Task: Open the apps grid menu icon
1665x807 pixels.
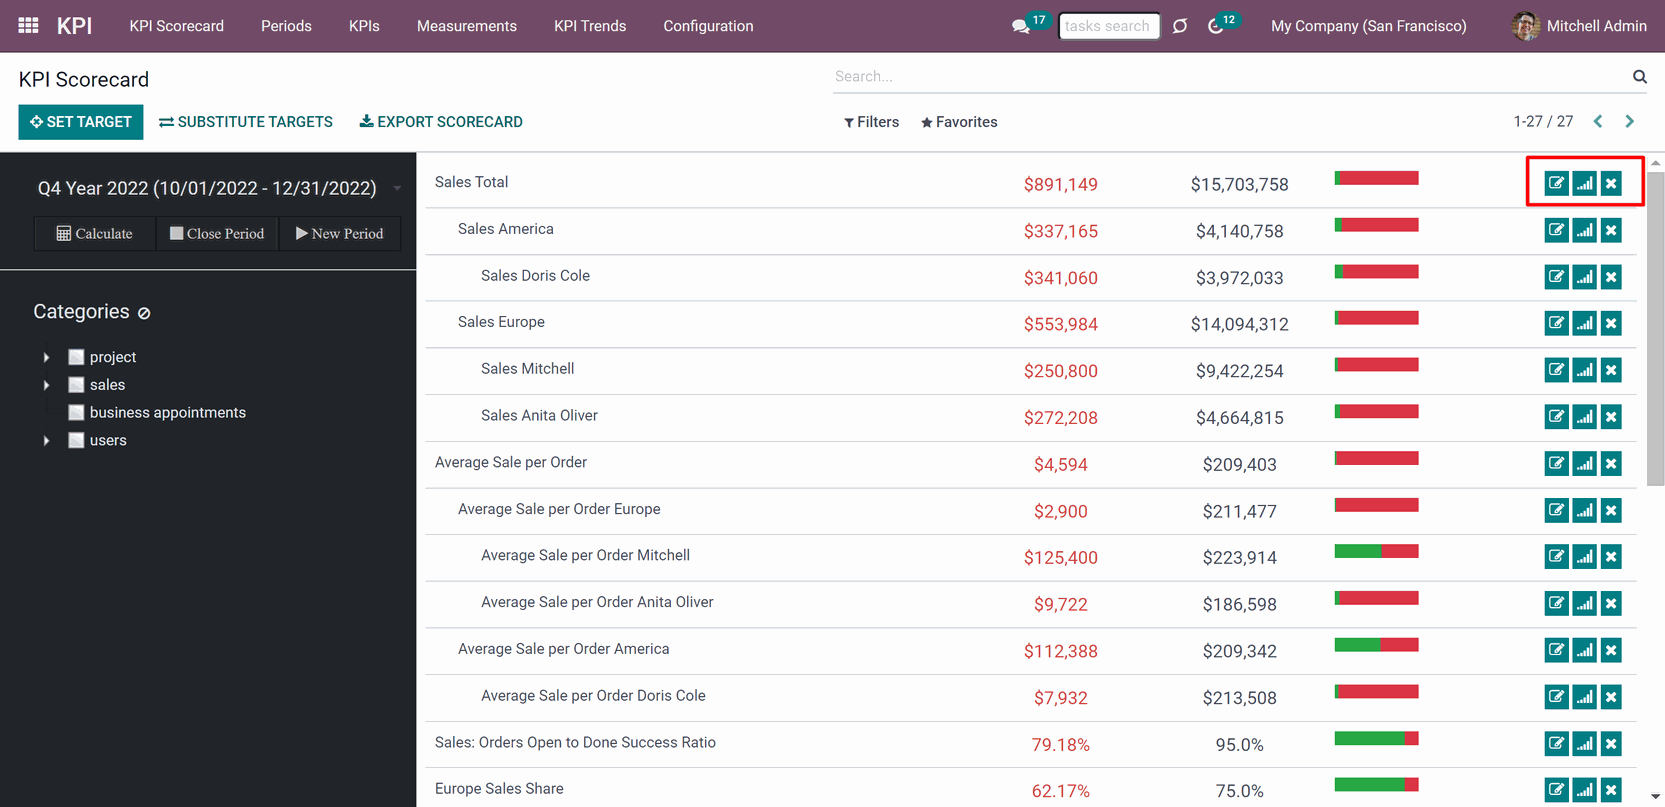Action: click(x=28, y=25)
